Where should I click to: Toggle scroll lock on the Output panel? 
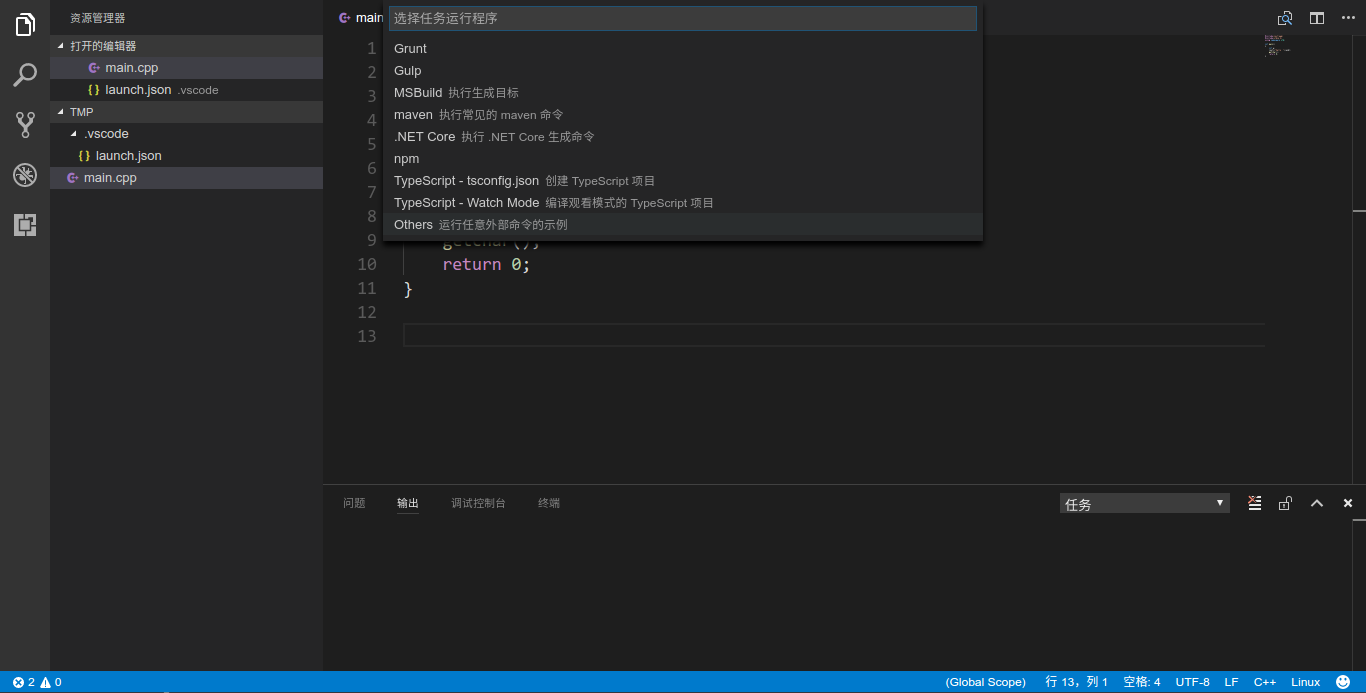tap(1285, 503)
